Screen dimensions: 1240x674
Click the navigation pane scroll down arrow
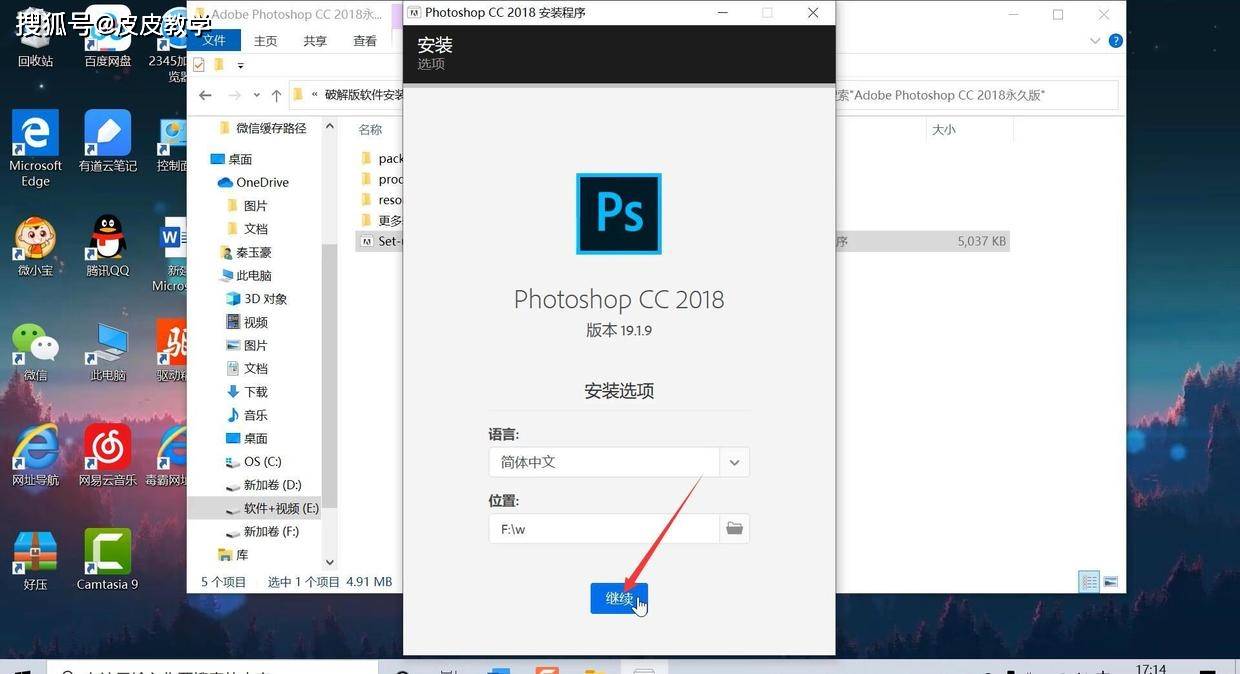(x=330, y=563)
